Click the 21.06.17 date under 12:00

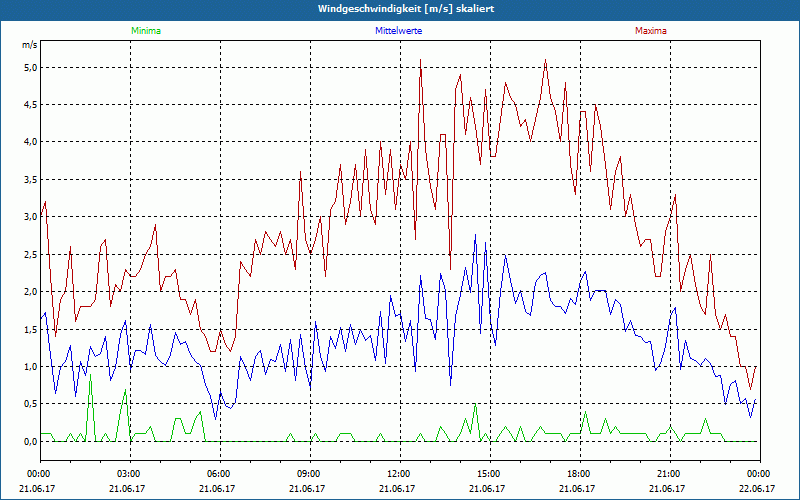point(397,489)
